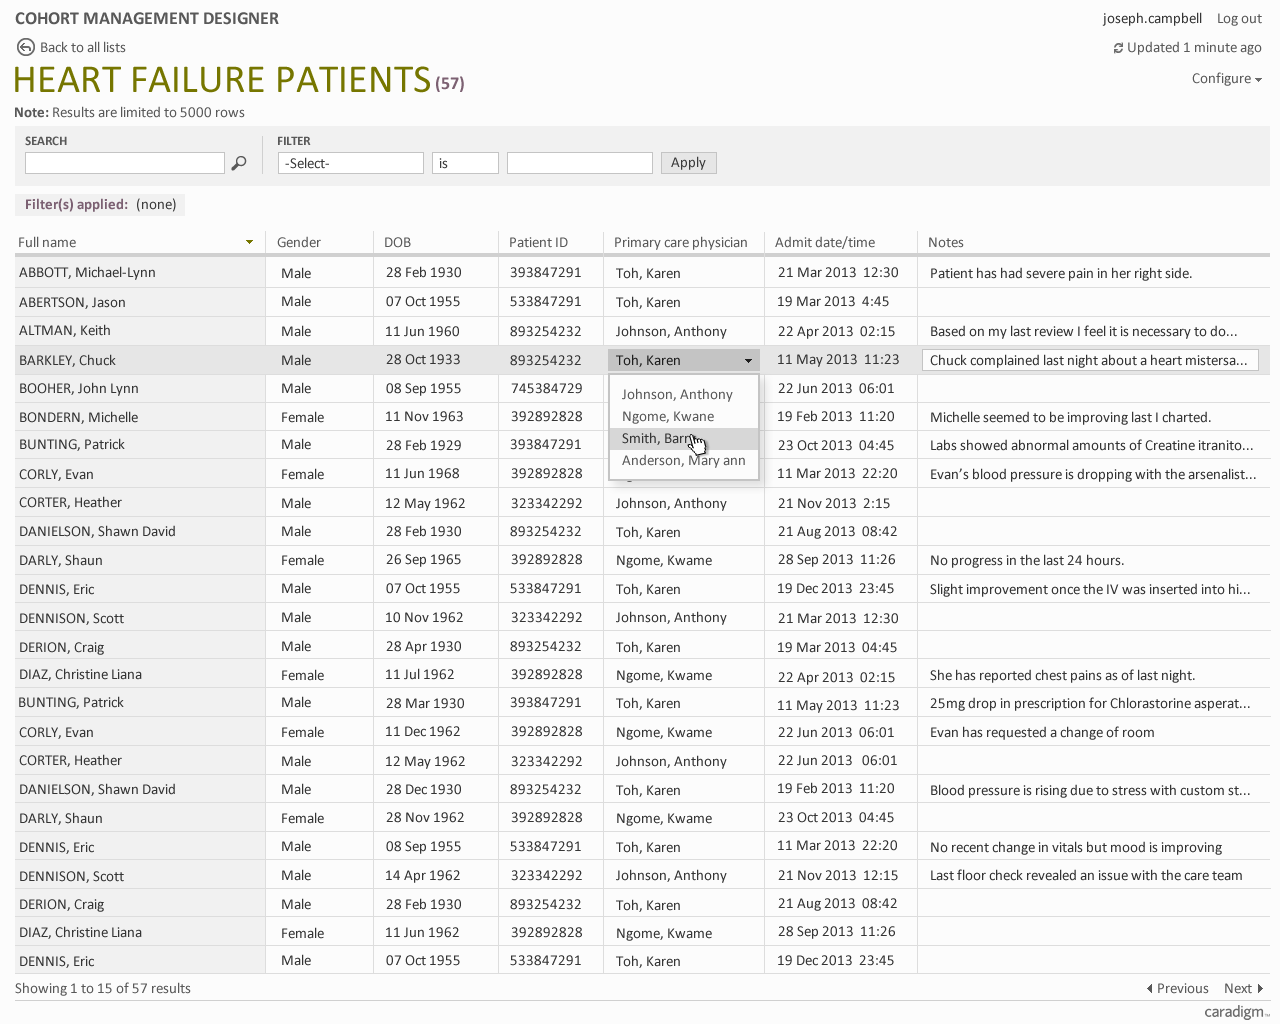Sort by DOB column header
This screenshot has height=1024, width=1280.
coord(397,242)
